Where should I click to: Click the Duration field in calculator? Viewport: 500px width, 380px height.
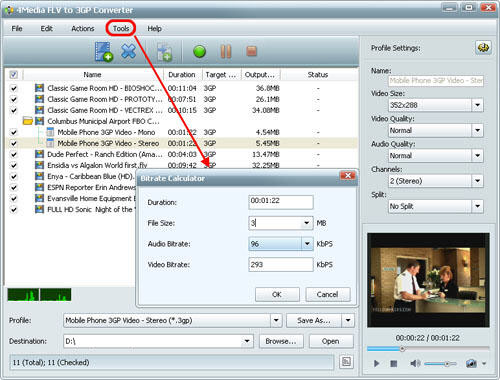281,202
